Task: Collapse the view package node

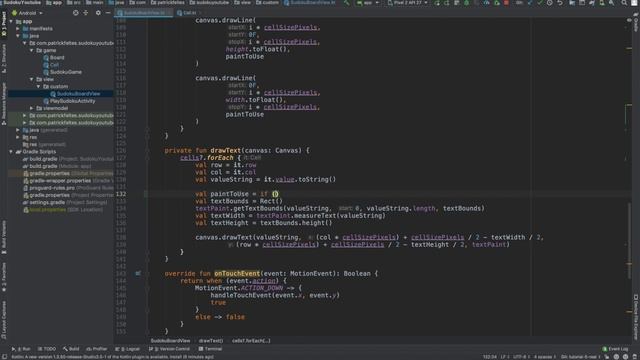Action: (32, 79)
